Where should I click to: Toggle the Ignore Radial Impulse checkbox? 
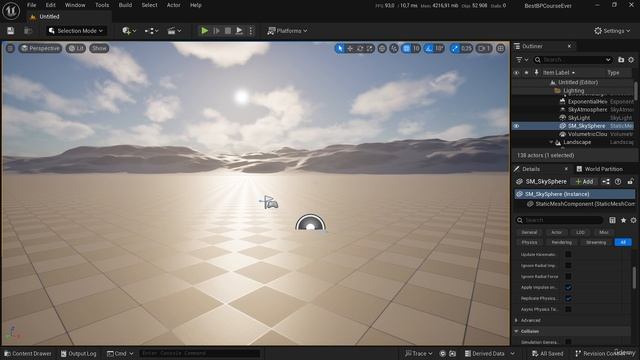pyautogui.click(x=568, y=265)
